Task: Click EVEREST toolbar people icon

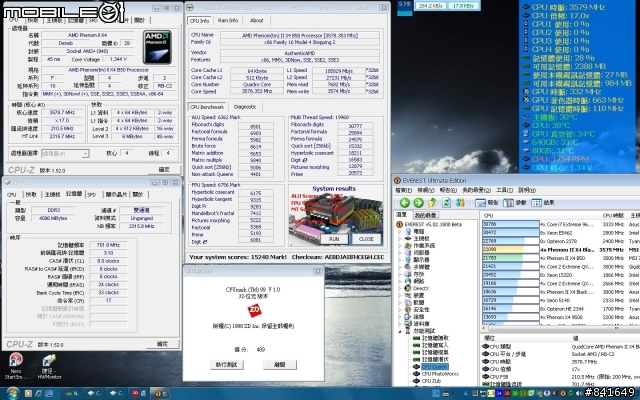Action: coord(460,202)
